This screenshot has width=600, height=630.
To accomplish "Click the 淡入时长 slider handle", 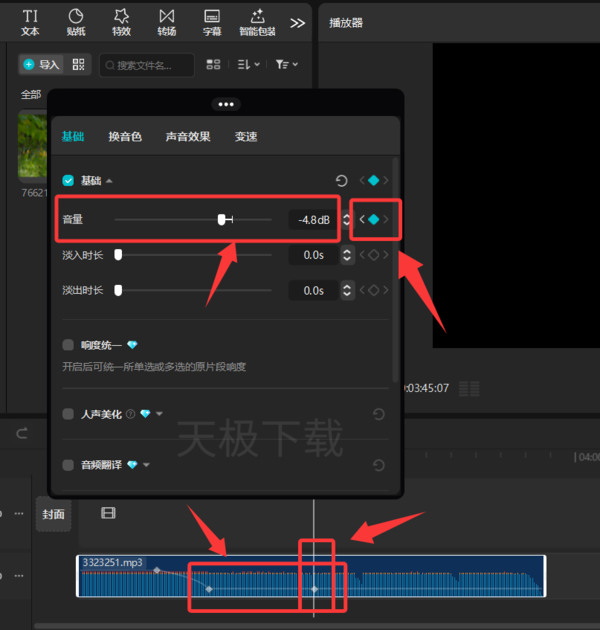I will pyautogui.click(x=118, y=255).
